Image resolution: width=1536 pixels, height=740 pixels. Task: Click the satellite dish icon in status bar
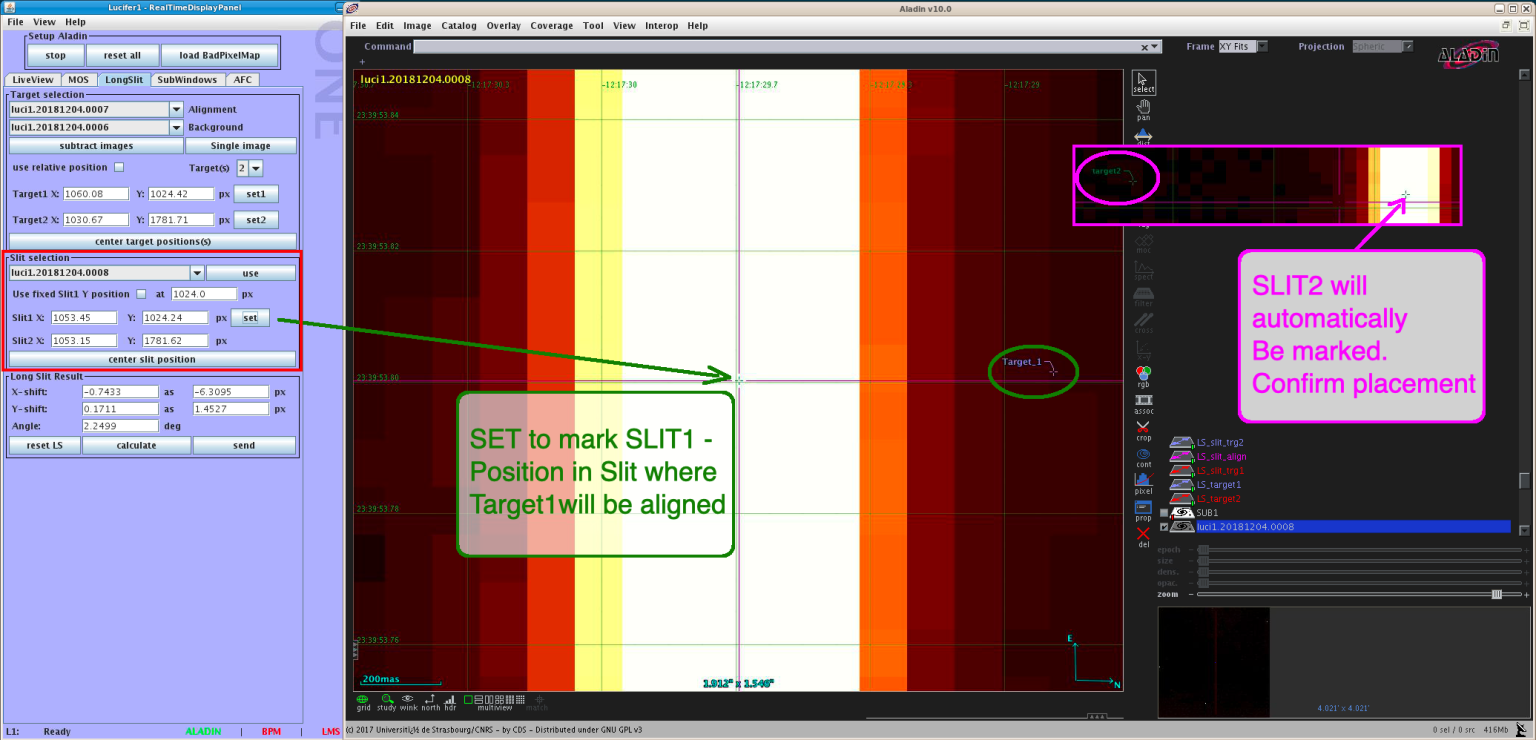pyautogui.click(x=1521, y=730)
